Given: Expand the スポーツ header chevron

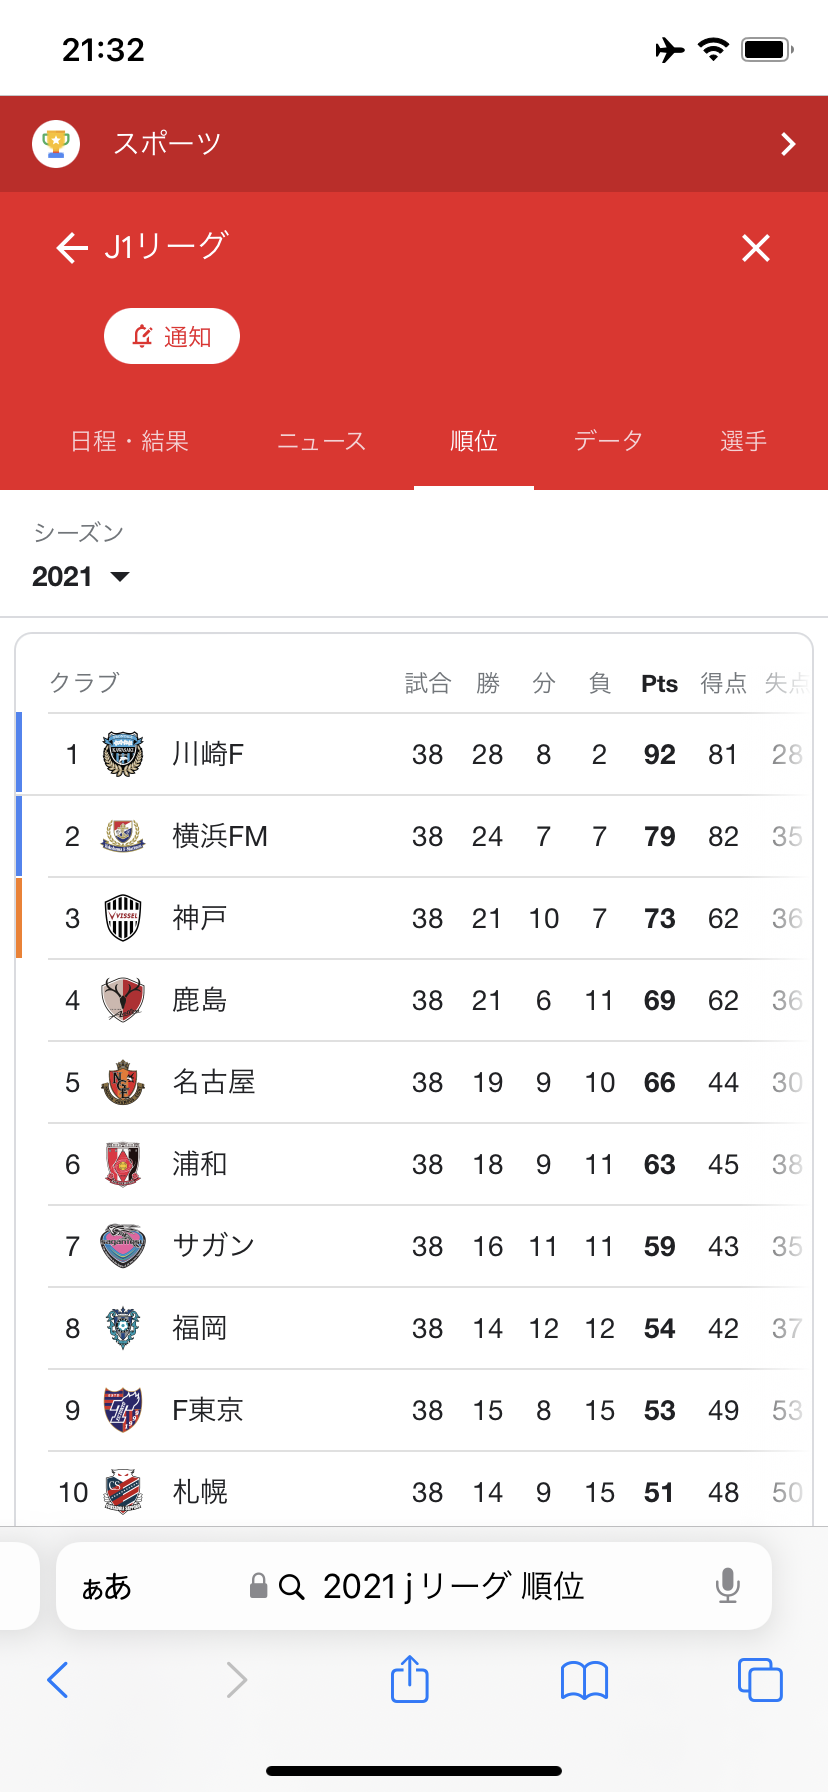Looking at the screenshot, I should [x=788, y=144].
